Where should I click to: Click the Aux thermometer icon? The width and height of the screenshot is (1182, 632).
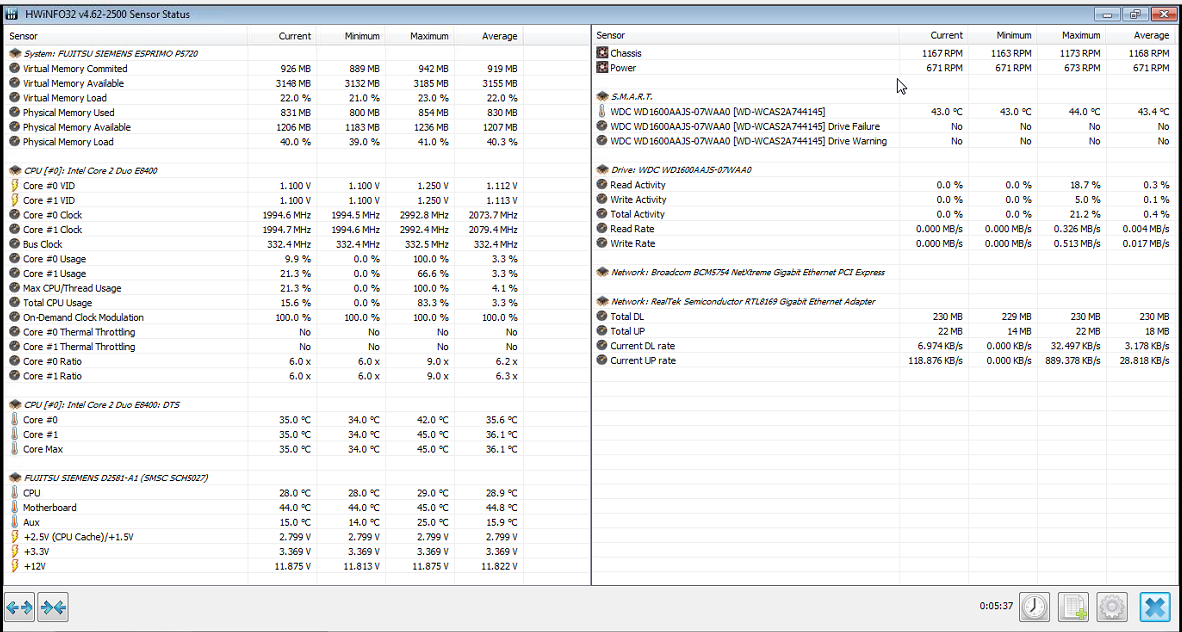pyautogui.click(x=14, y=522)
